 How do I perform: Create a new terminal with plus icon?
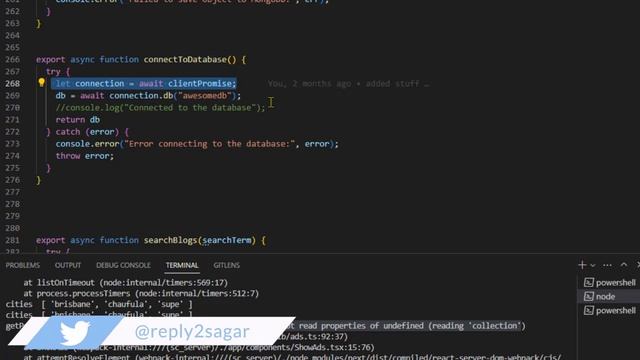click(582, 265)
